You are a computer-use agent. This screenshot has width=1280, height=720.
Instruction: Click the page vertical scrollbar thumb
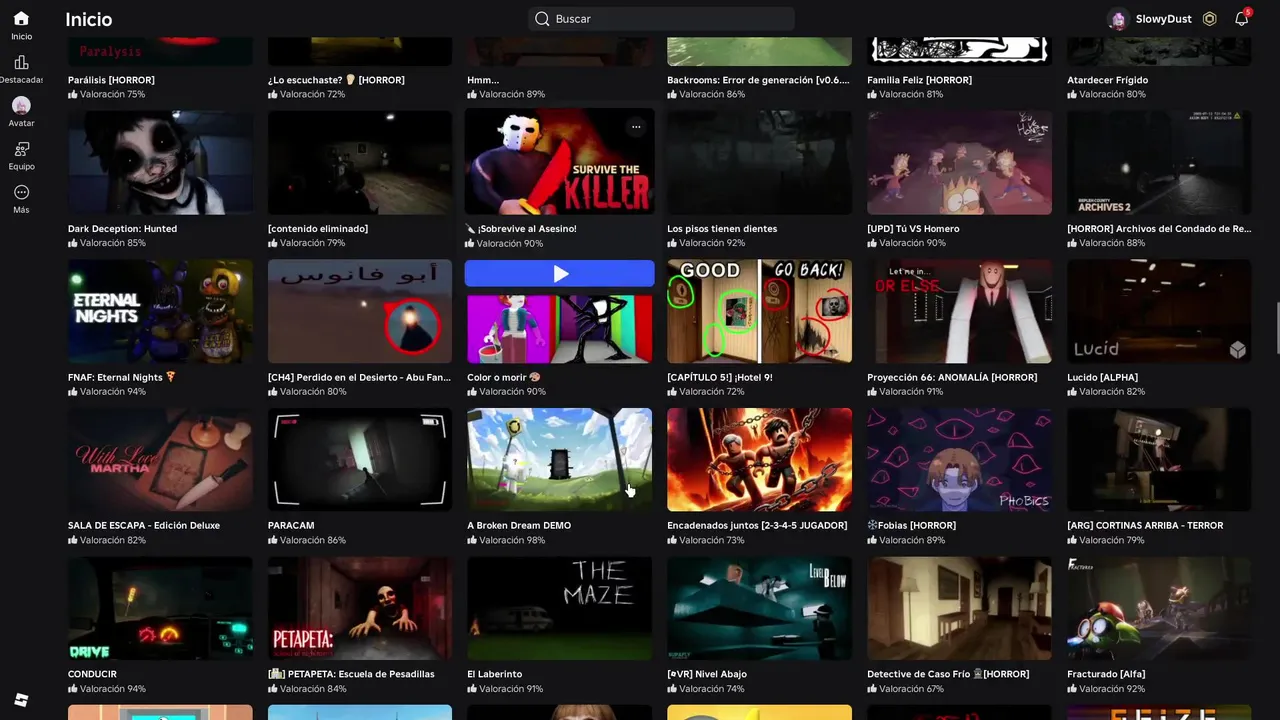(1276, 326)
